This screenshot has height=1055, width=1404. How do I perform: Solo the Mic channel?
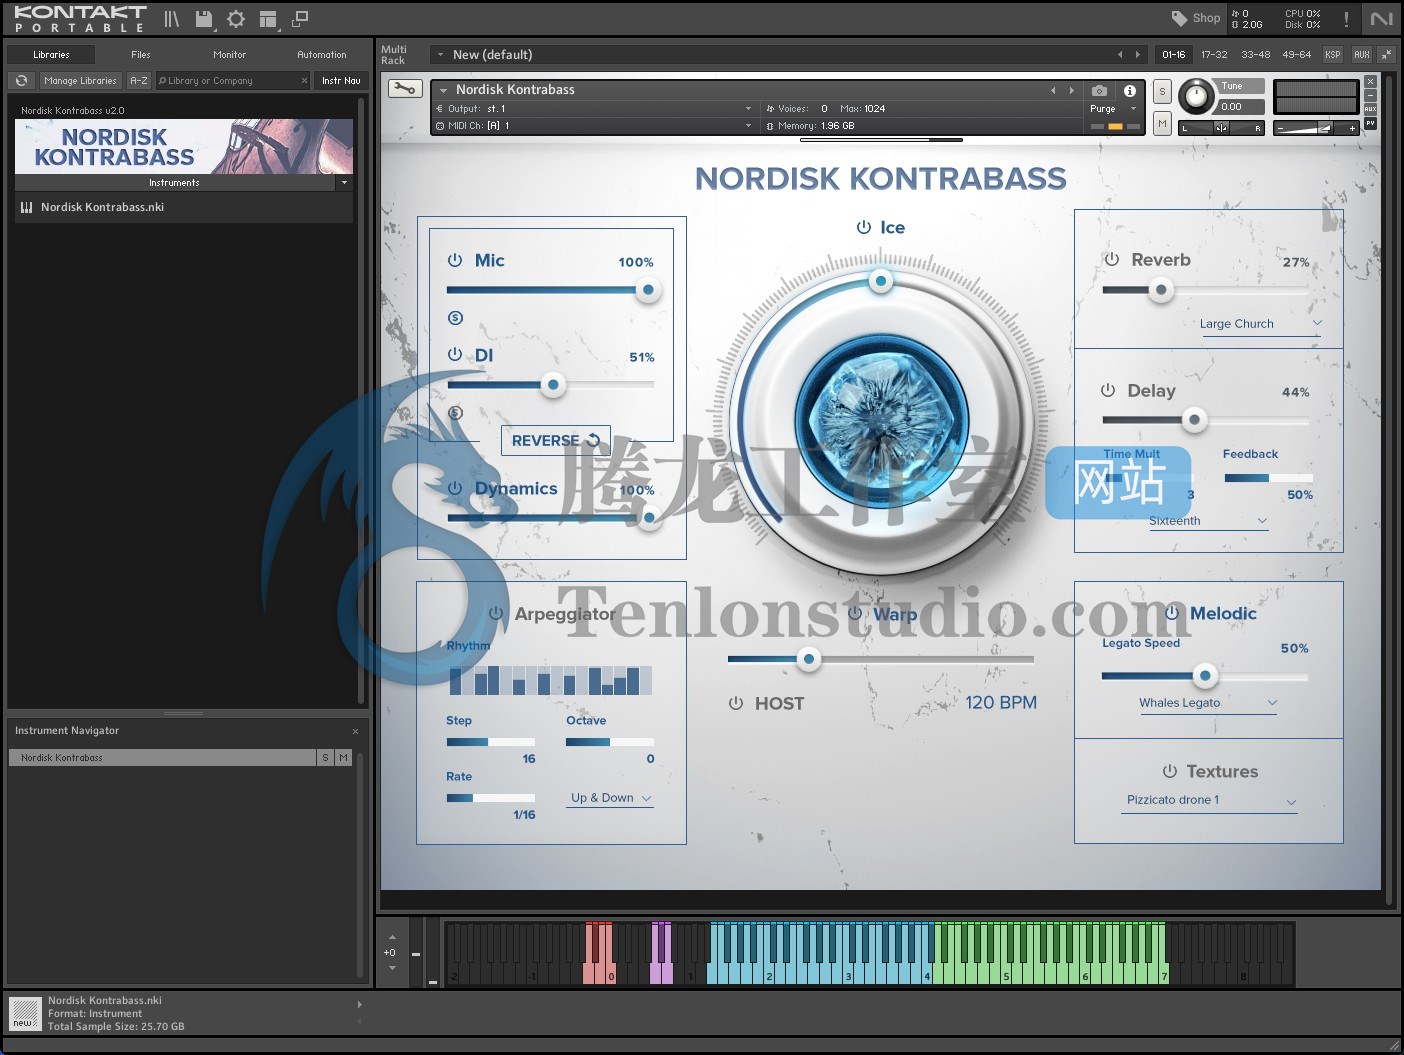coord(455,318)
